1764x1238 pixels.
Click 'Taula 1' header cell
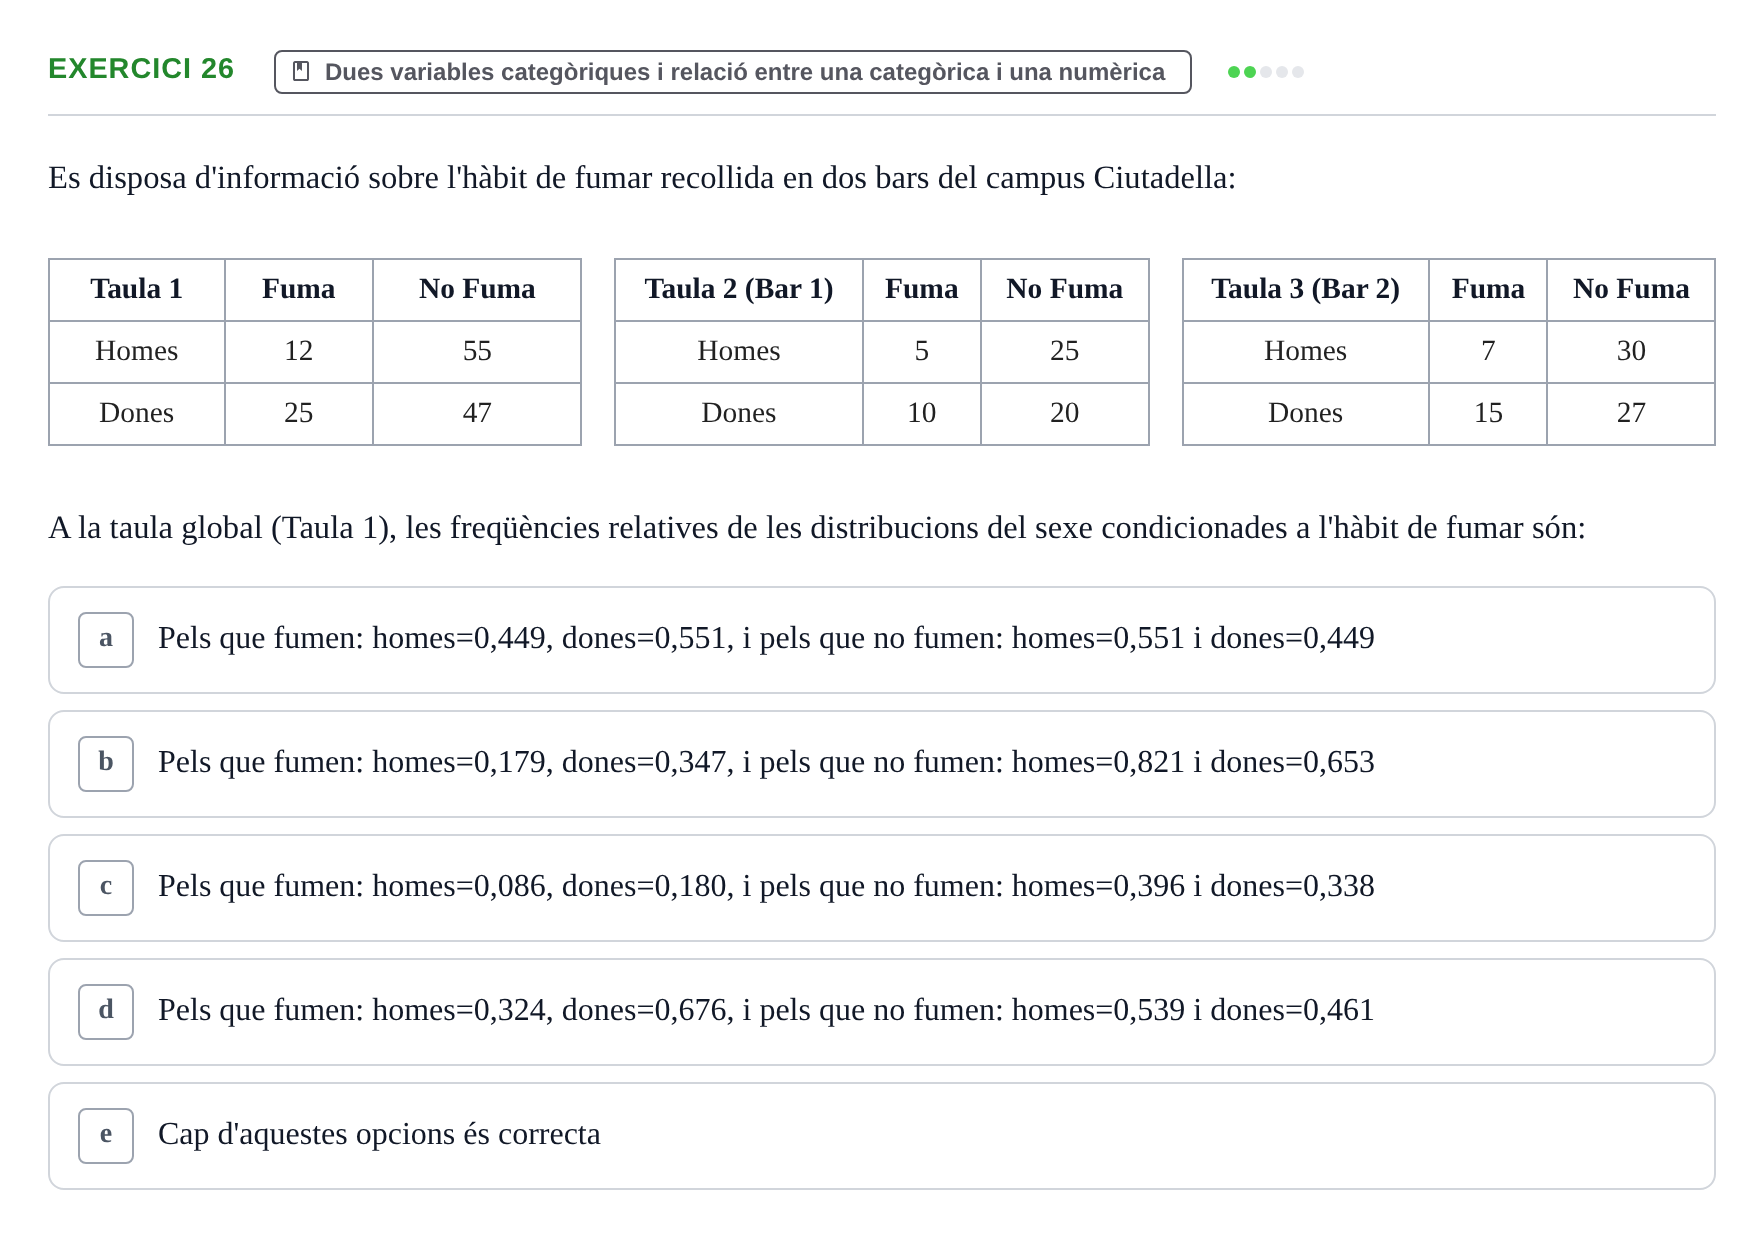point(137,290)
